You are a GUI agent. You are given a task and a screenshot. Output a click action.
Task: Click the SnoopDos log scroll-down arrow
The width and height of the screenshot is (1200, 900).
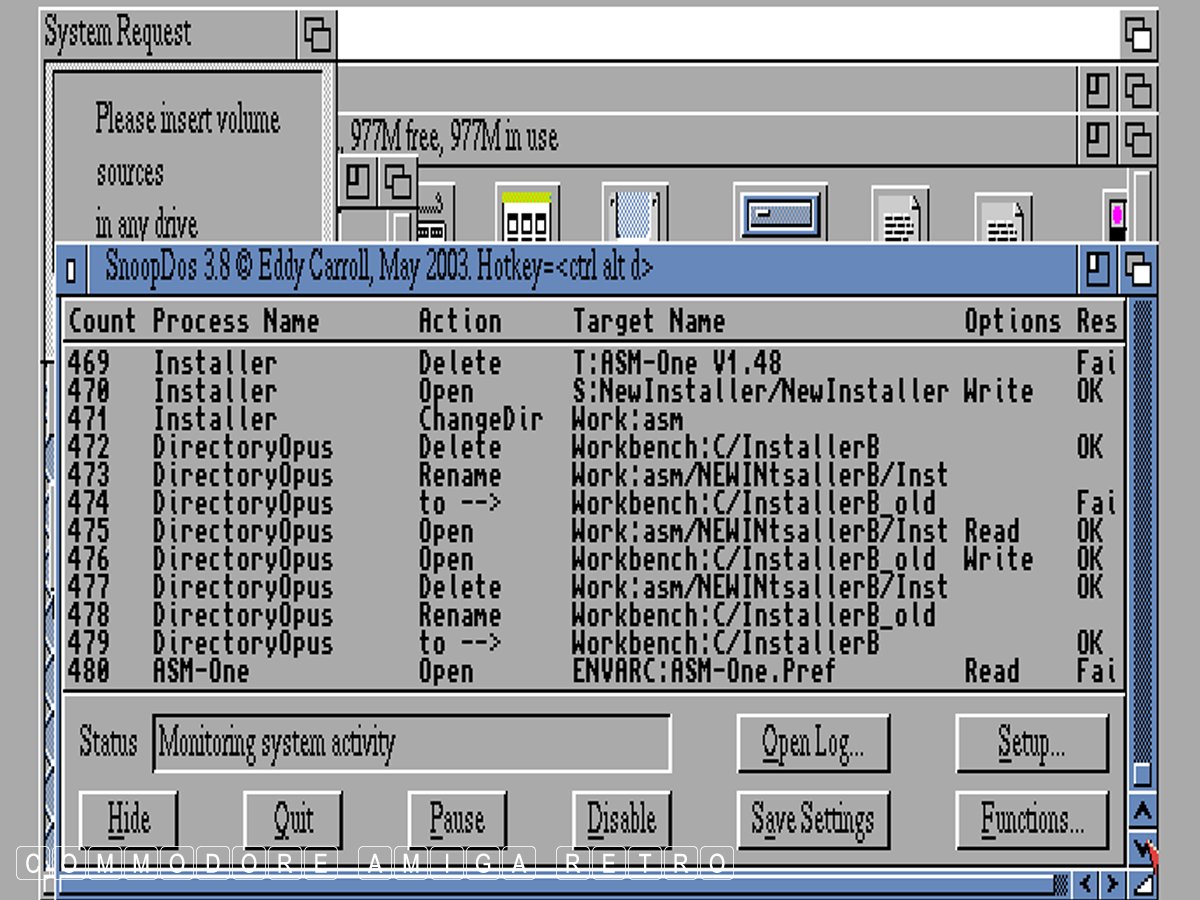[x=1143, y=848]
